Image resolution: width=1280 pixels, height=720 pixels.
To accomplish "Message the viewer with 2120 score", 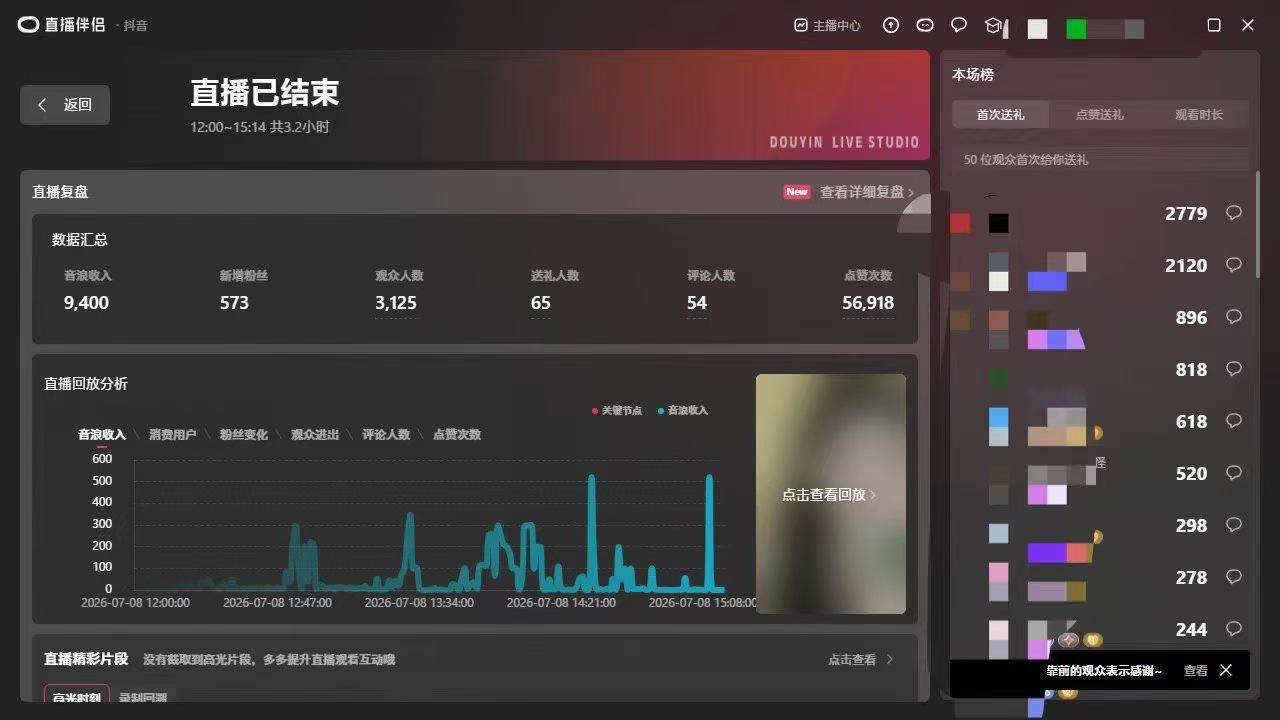I will pyautogui.click(x=1234, y=265).
